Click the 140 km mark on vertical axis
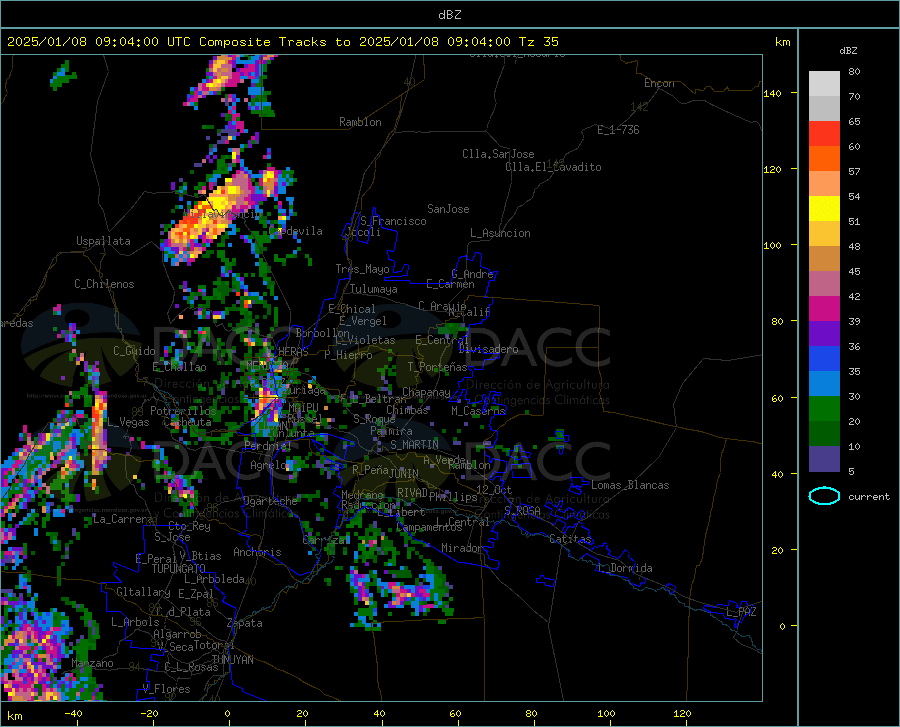The image size is (900, 727). (773, 93)
